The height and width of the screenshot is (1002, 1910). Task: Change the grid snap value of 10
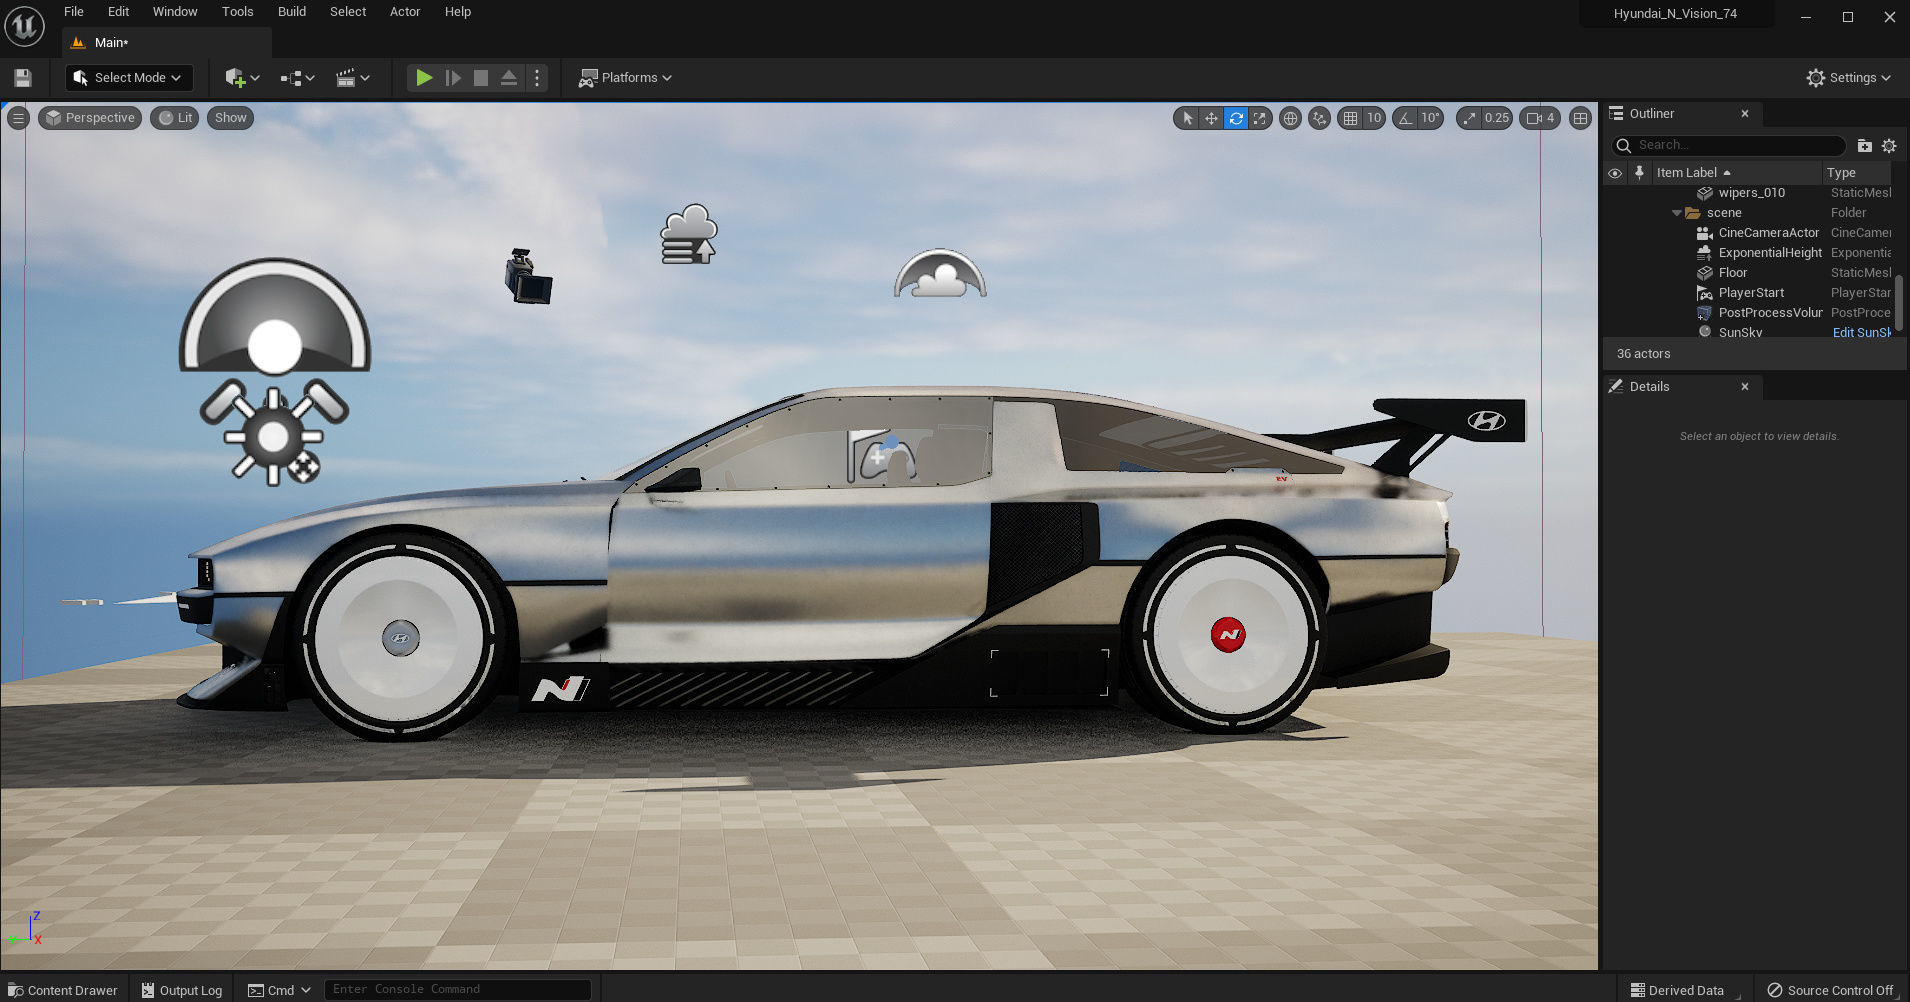pyautogui.click(x=1374, y=118)
